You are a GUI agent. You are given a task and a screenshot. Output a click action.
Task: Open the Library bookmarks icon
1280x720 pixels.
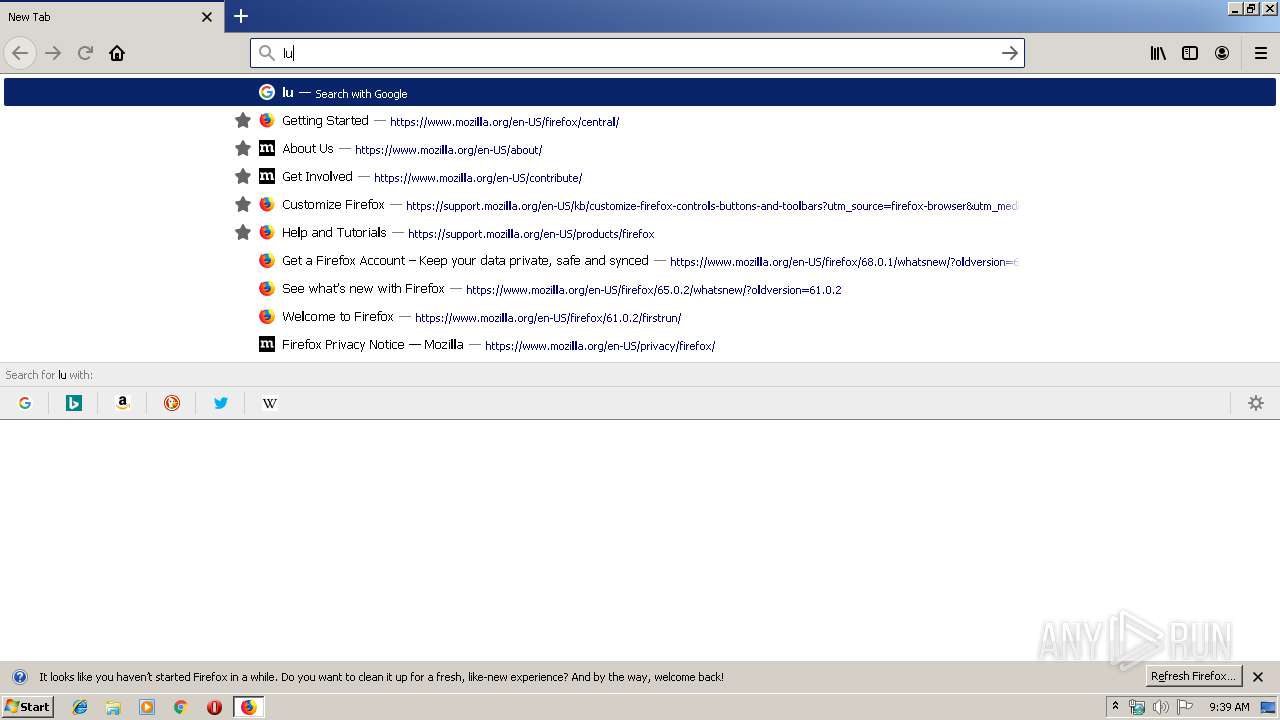(x=1158, y=53)
